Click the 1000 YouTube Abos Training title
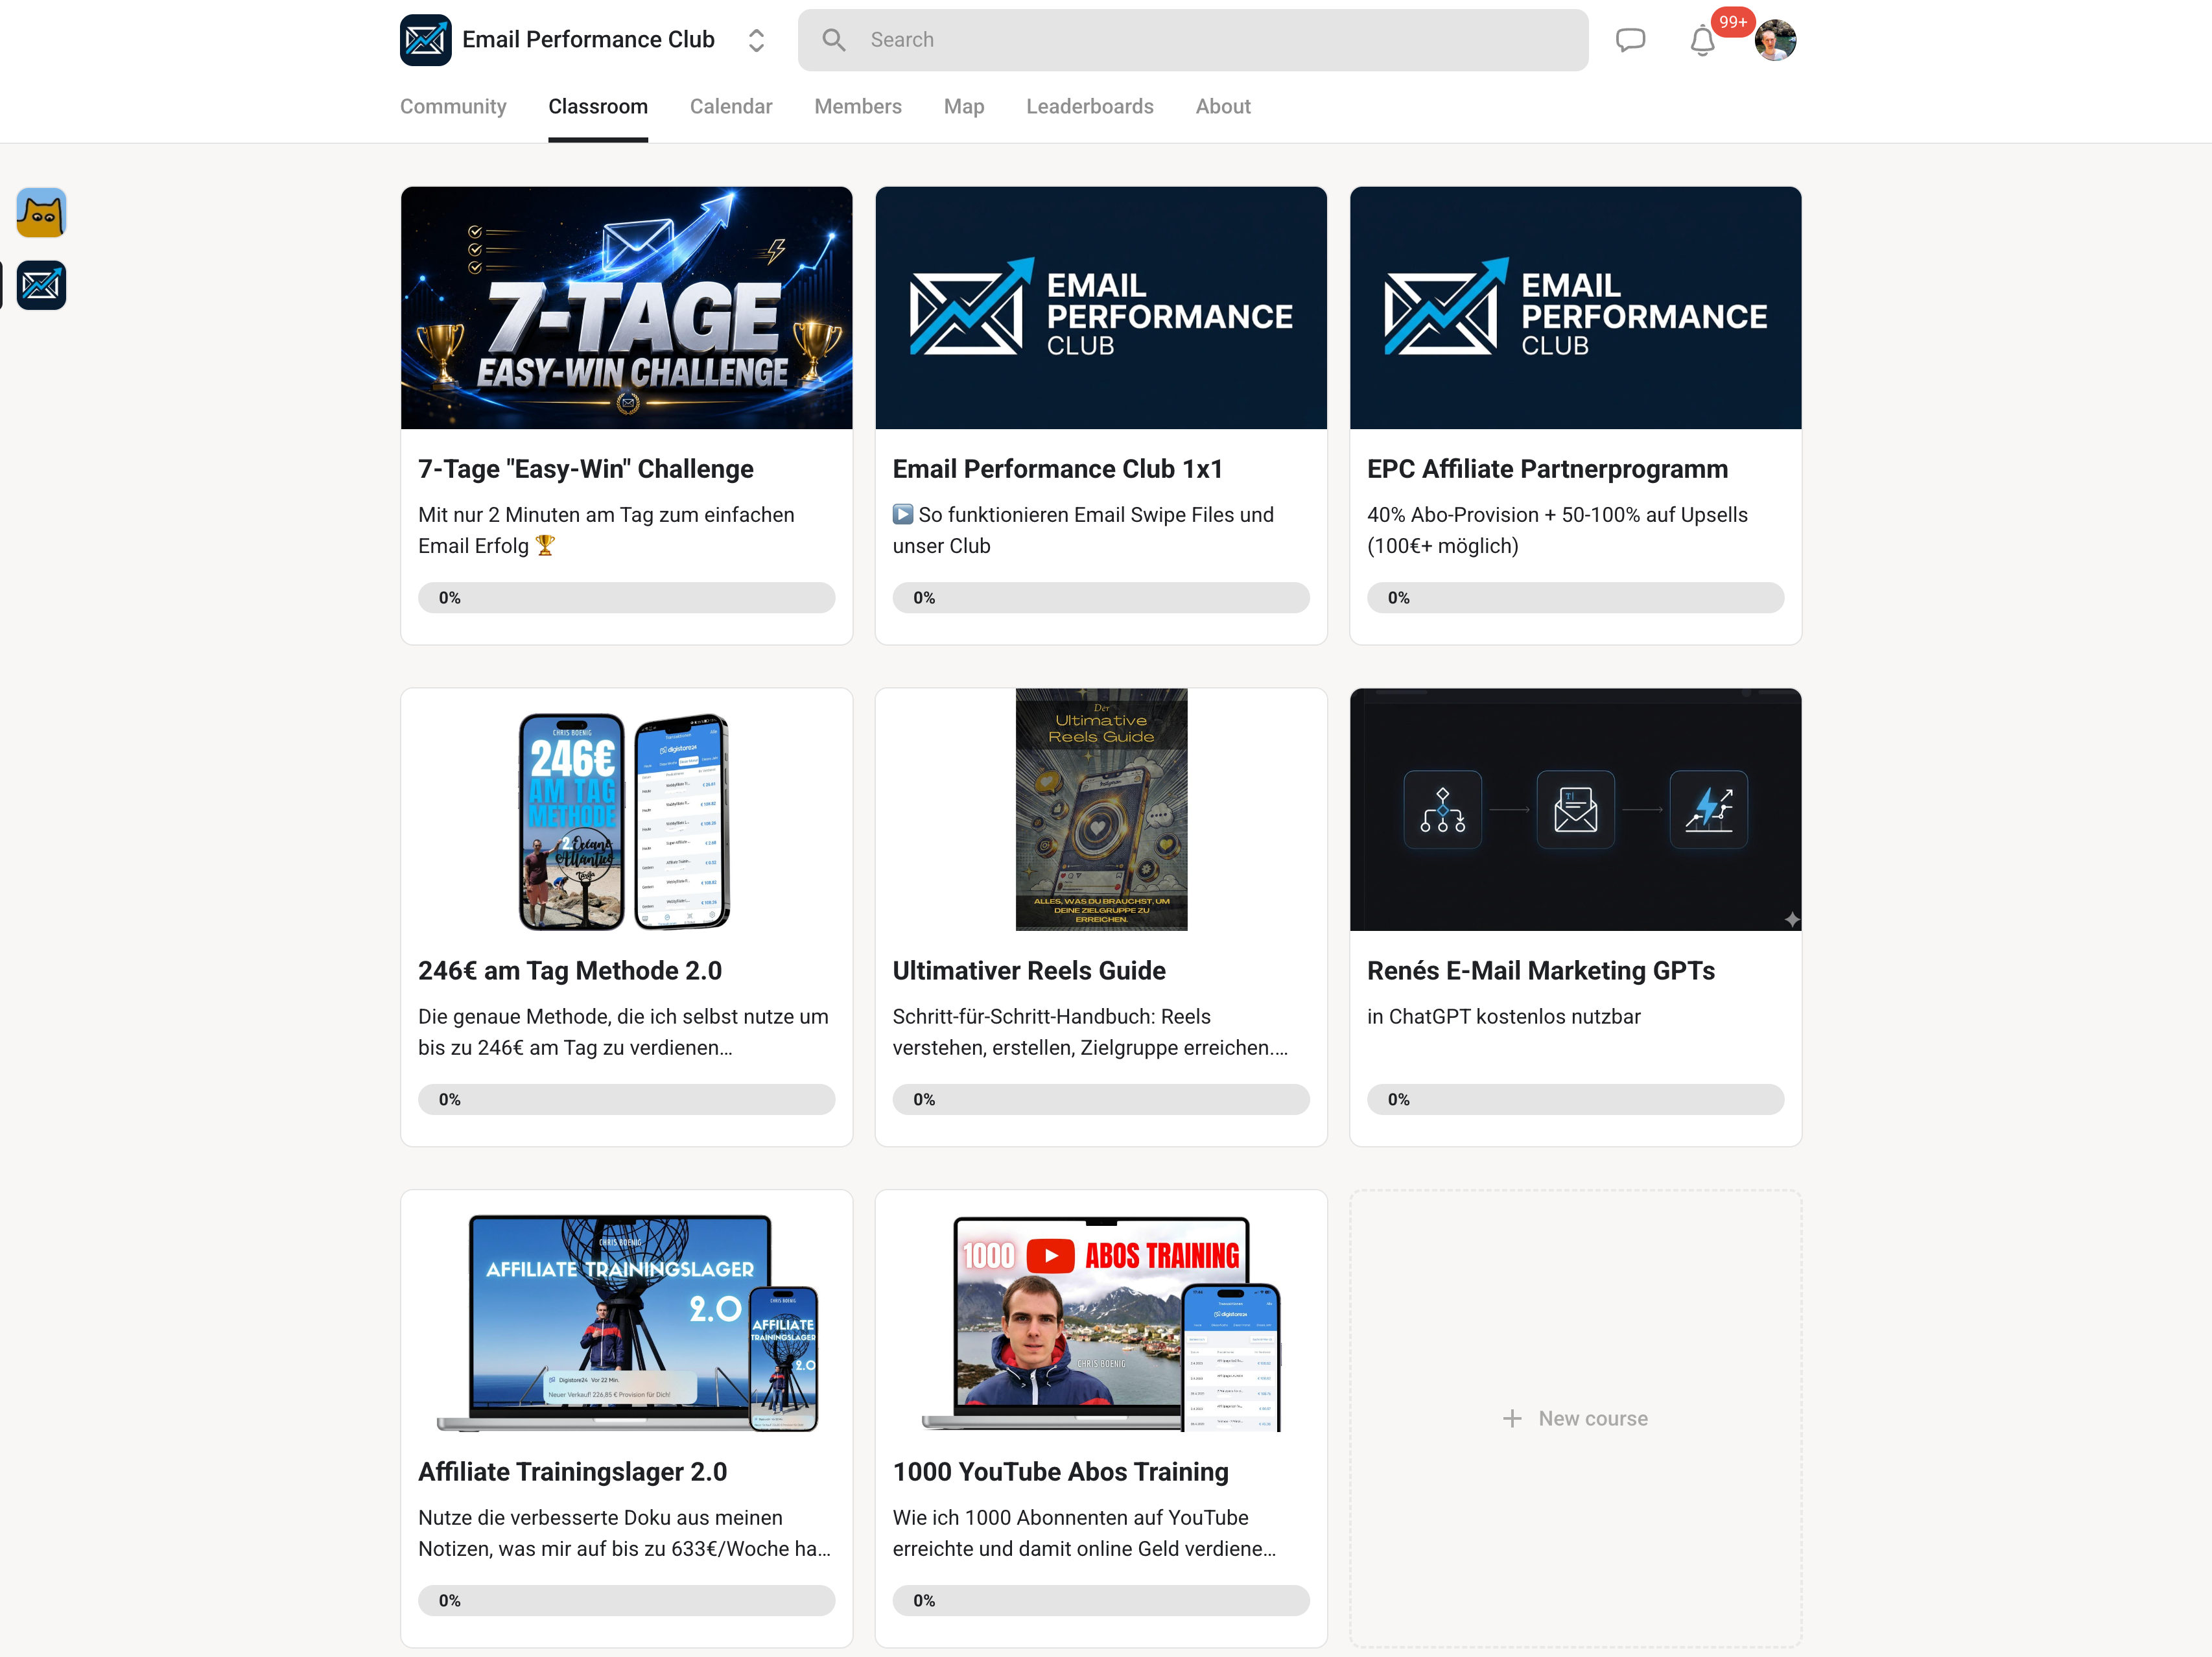 click(1061, 1472)
